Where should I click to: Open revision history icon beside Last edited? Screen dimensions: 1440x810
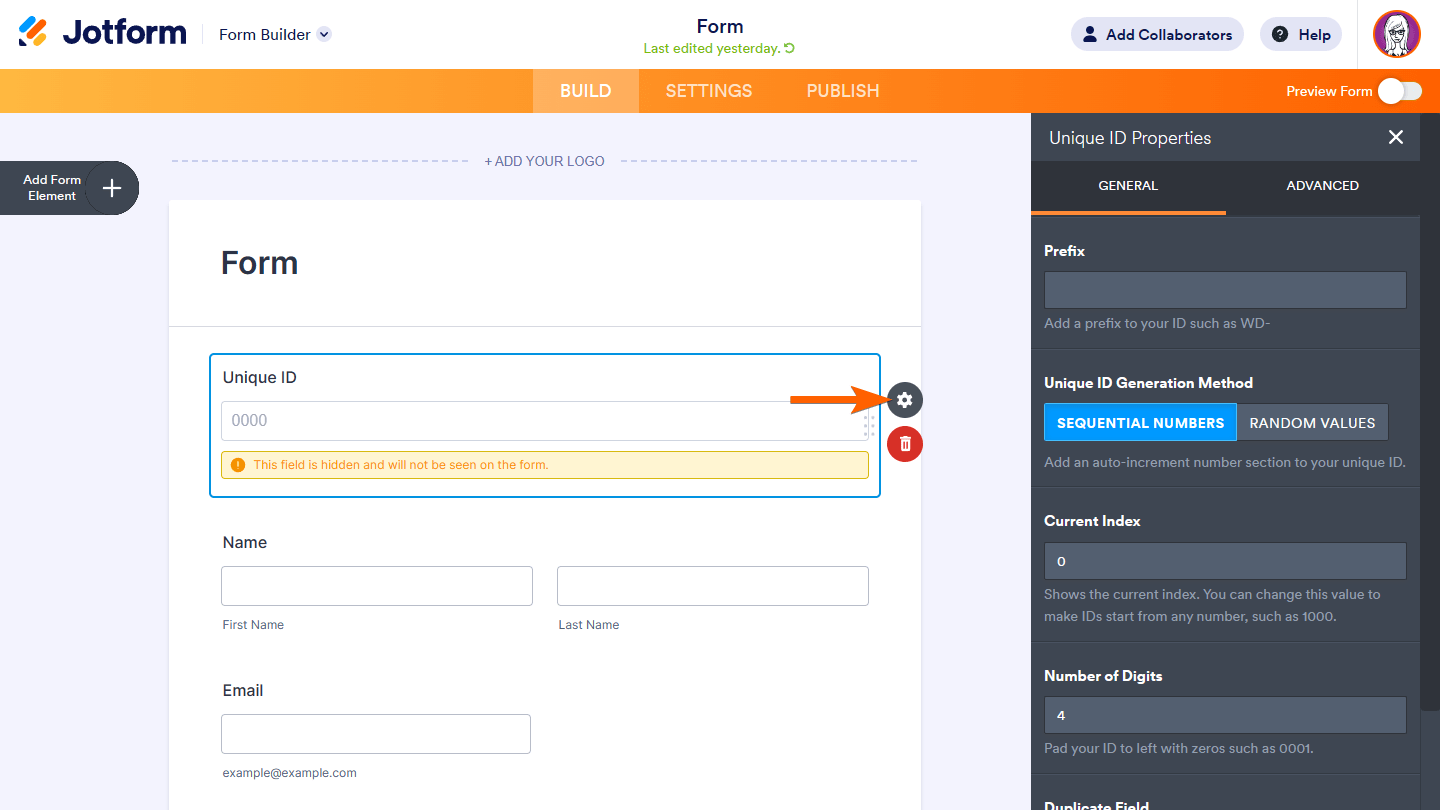pos(790,48)
